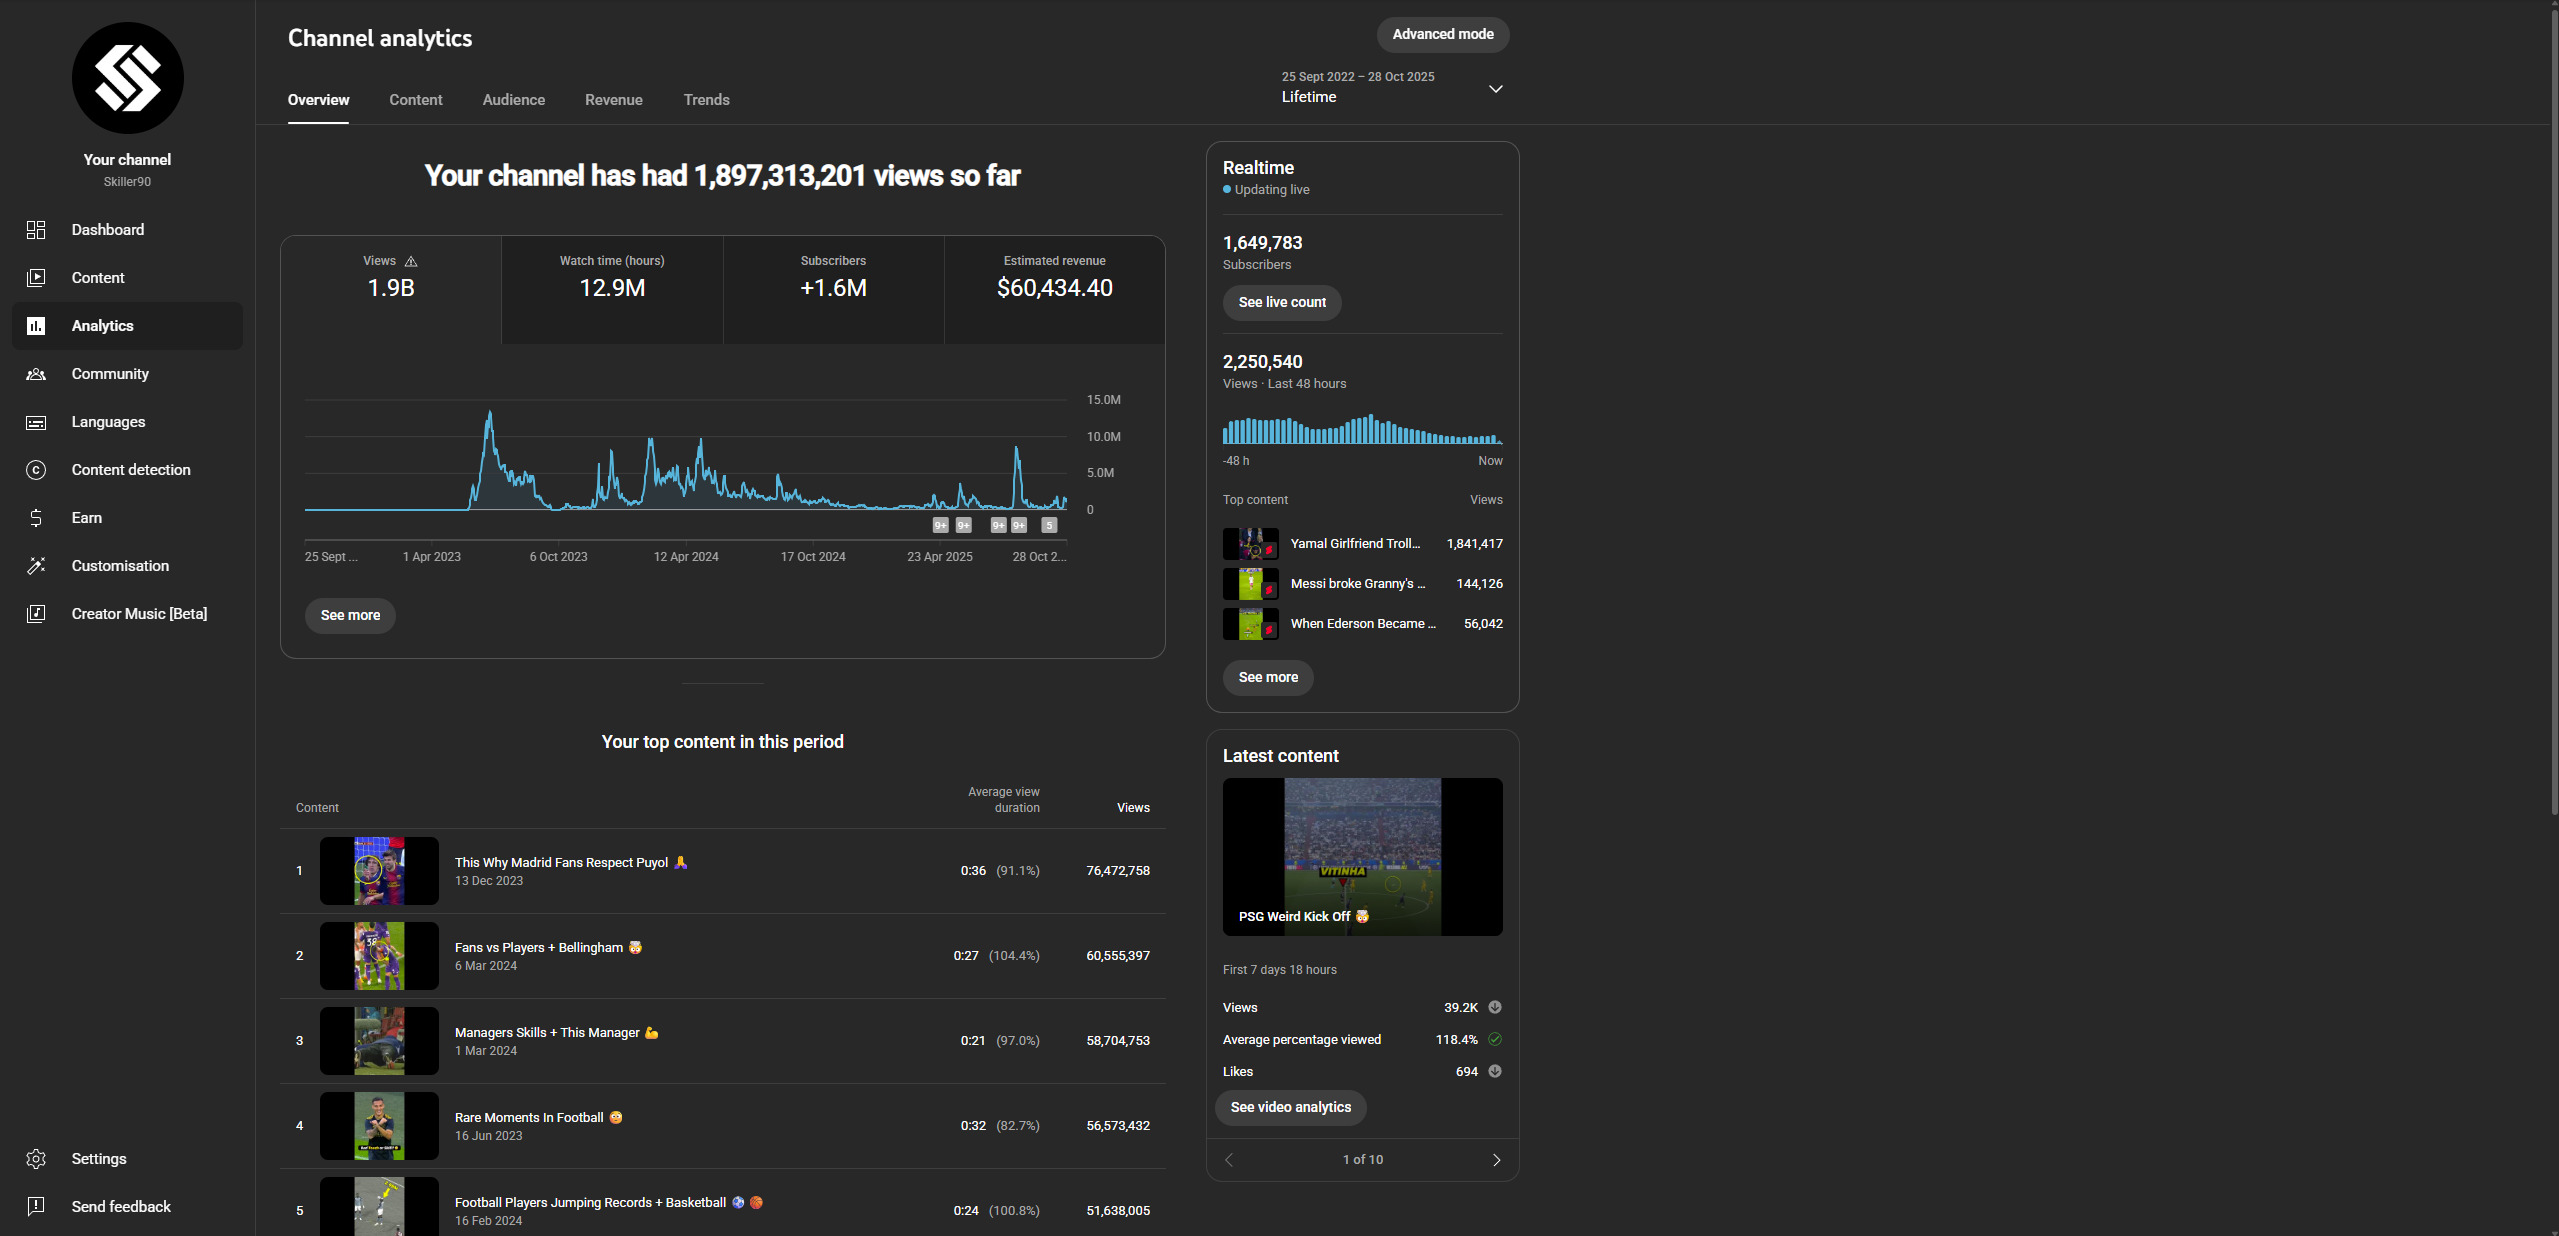2559x1236 pixels.
Task: Click the Settings gear icon
Action: coord(36,1159)
